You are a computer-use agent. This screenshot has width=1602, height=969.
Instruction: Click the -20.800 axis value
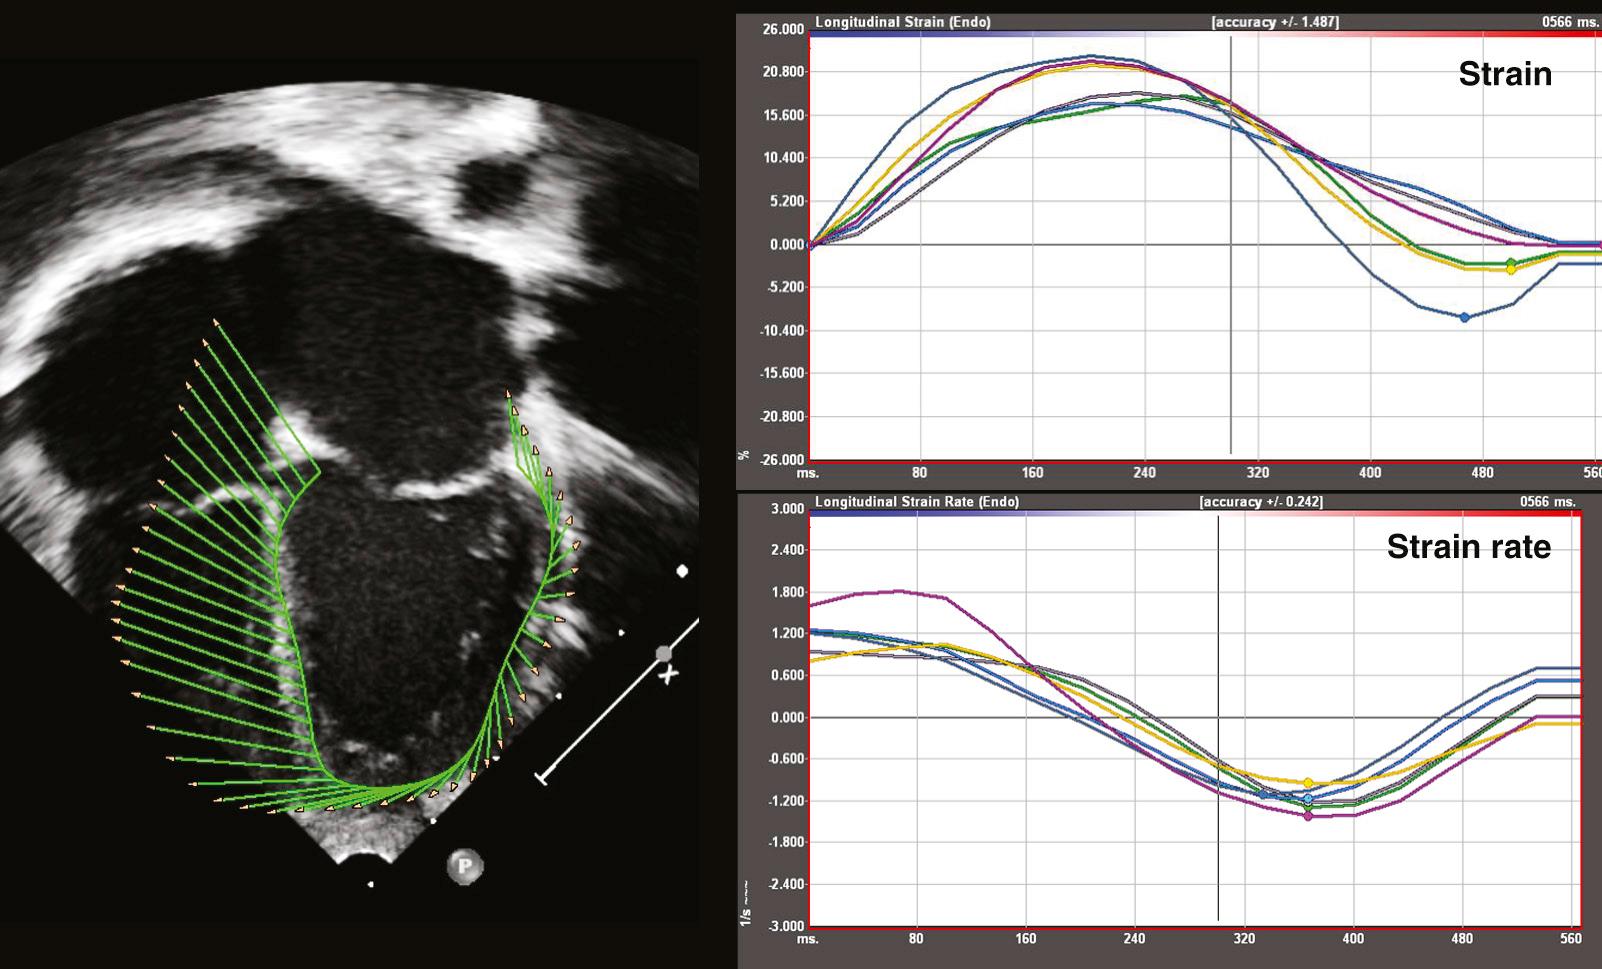[782, 416]
